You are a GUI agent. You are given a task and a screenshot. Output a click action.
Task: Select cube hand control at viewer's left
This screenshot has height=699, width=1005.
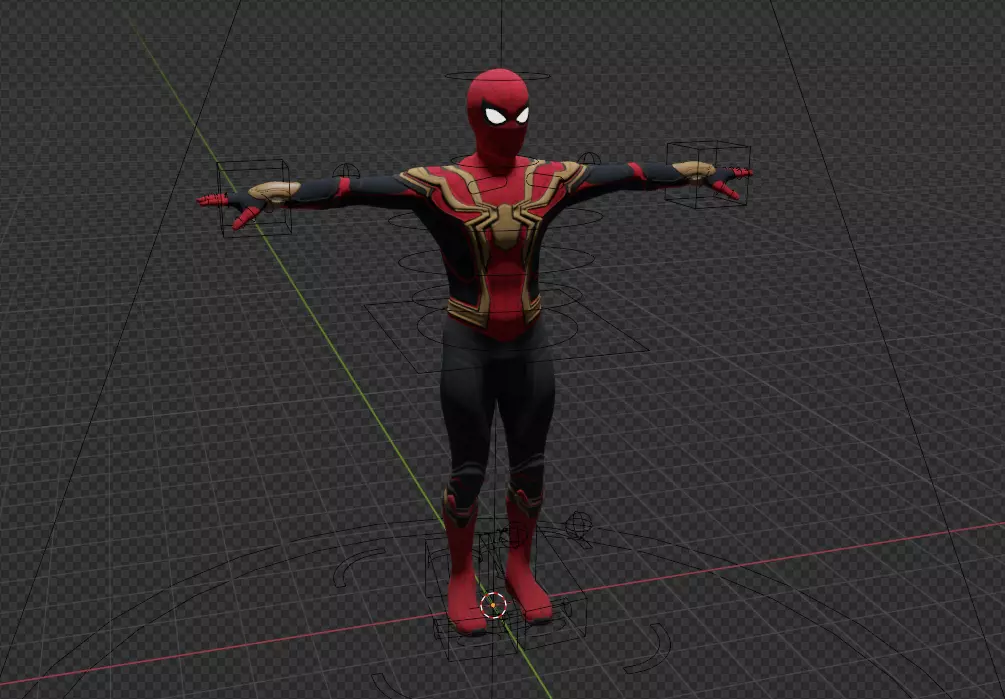pos(254,198)
